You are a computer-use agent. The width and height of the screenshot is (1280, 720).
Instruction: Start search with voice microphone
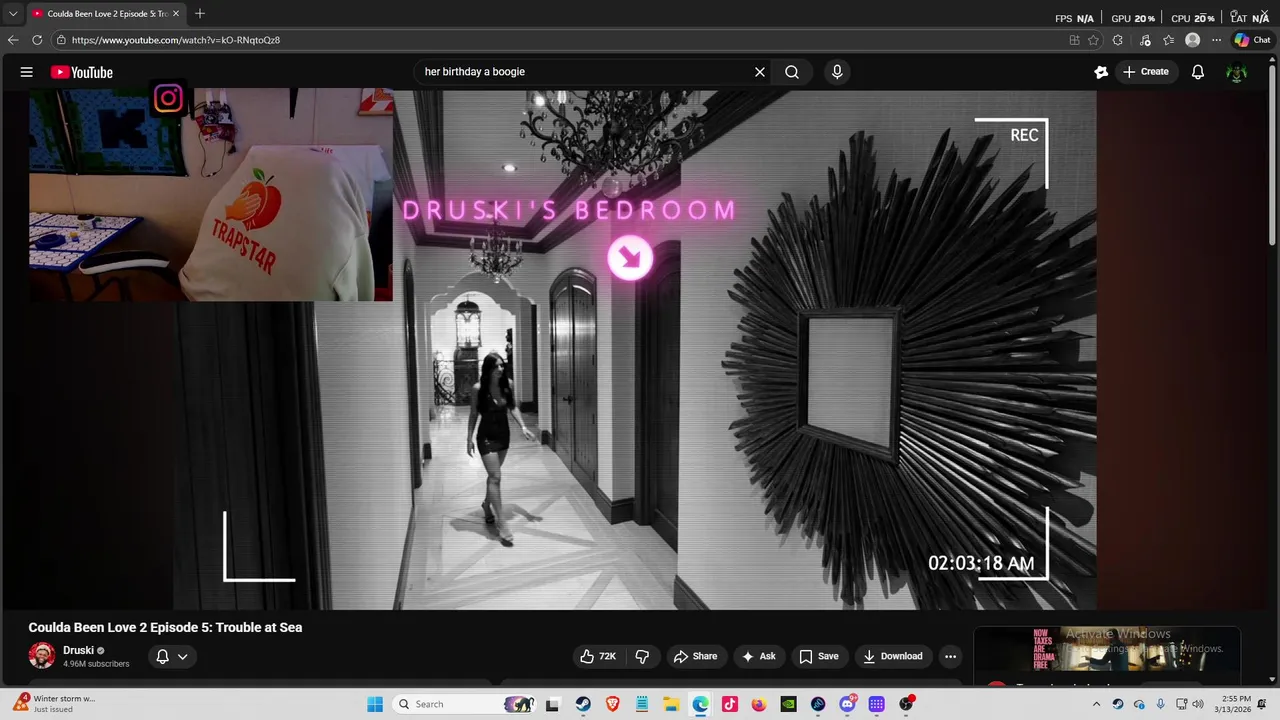point(837,72)
